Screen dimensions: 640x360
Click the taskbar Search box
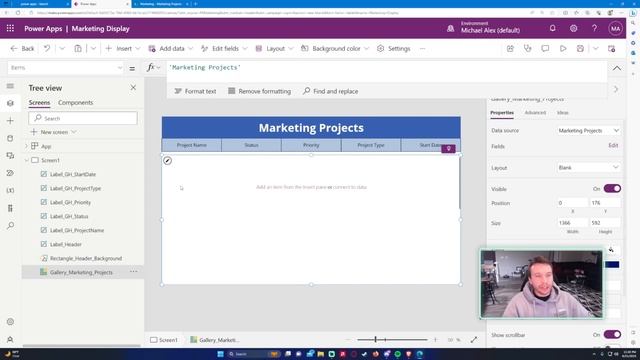(x=253, y=354)
